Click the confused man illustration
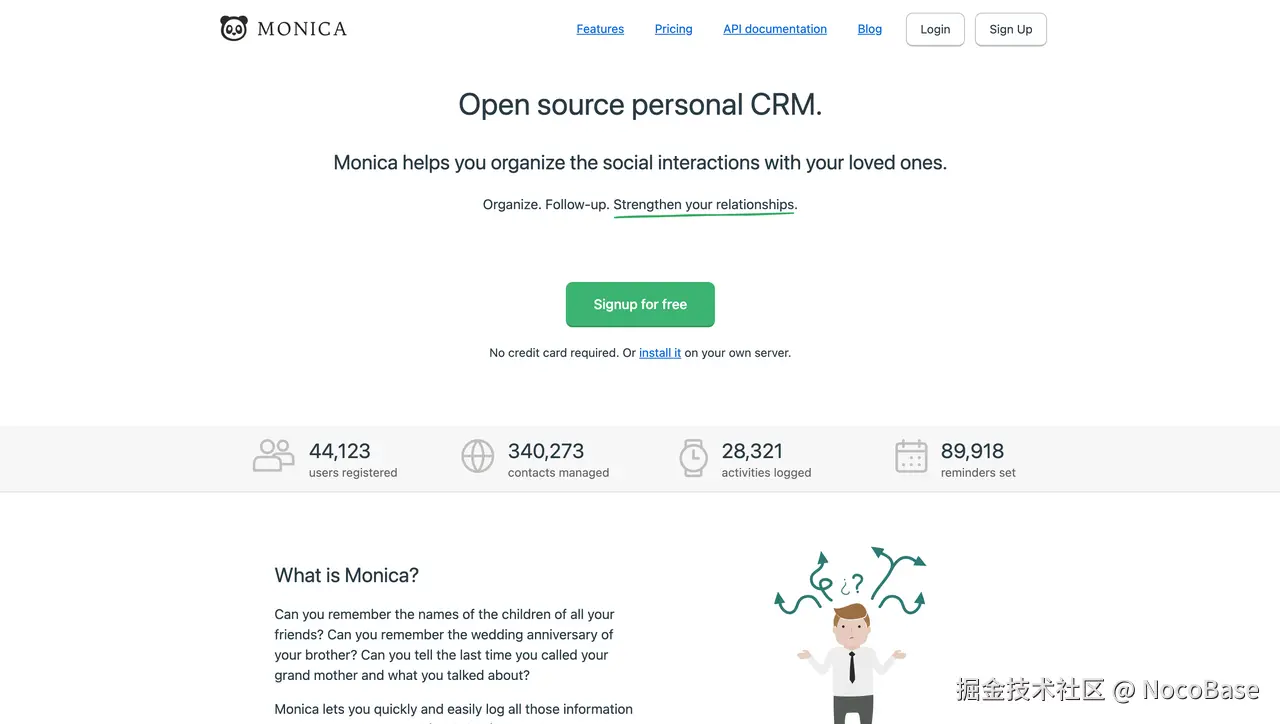1280x724 pixels. [851, 635]
